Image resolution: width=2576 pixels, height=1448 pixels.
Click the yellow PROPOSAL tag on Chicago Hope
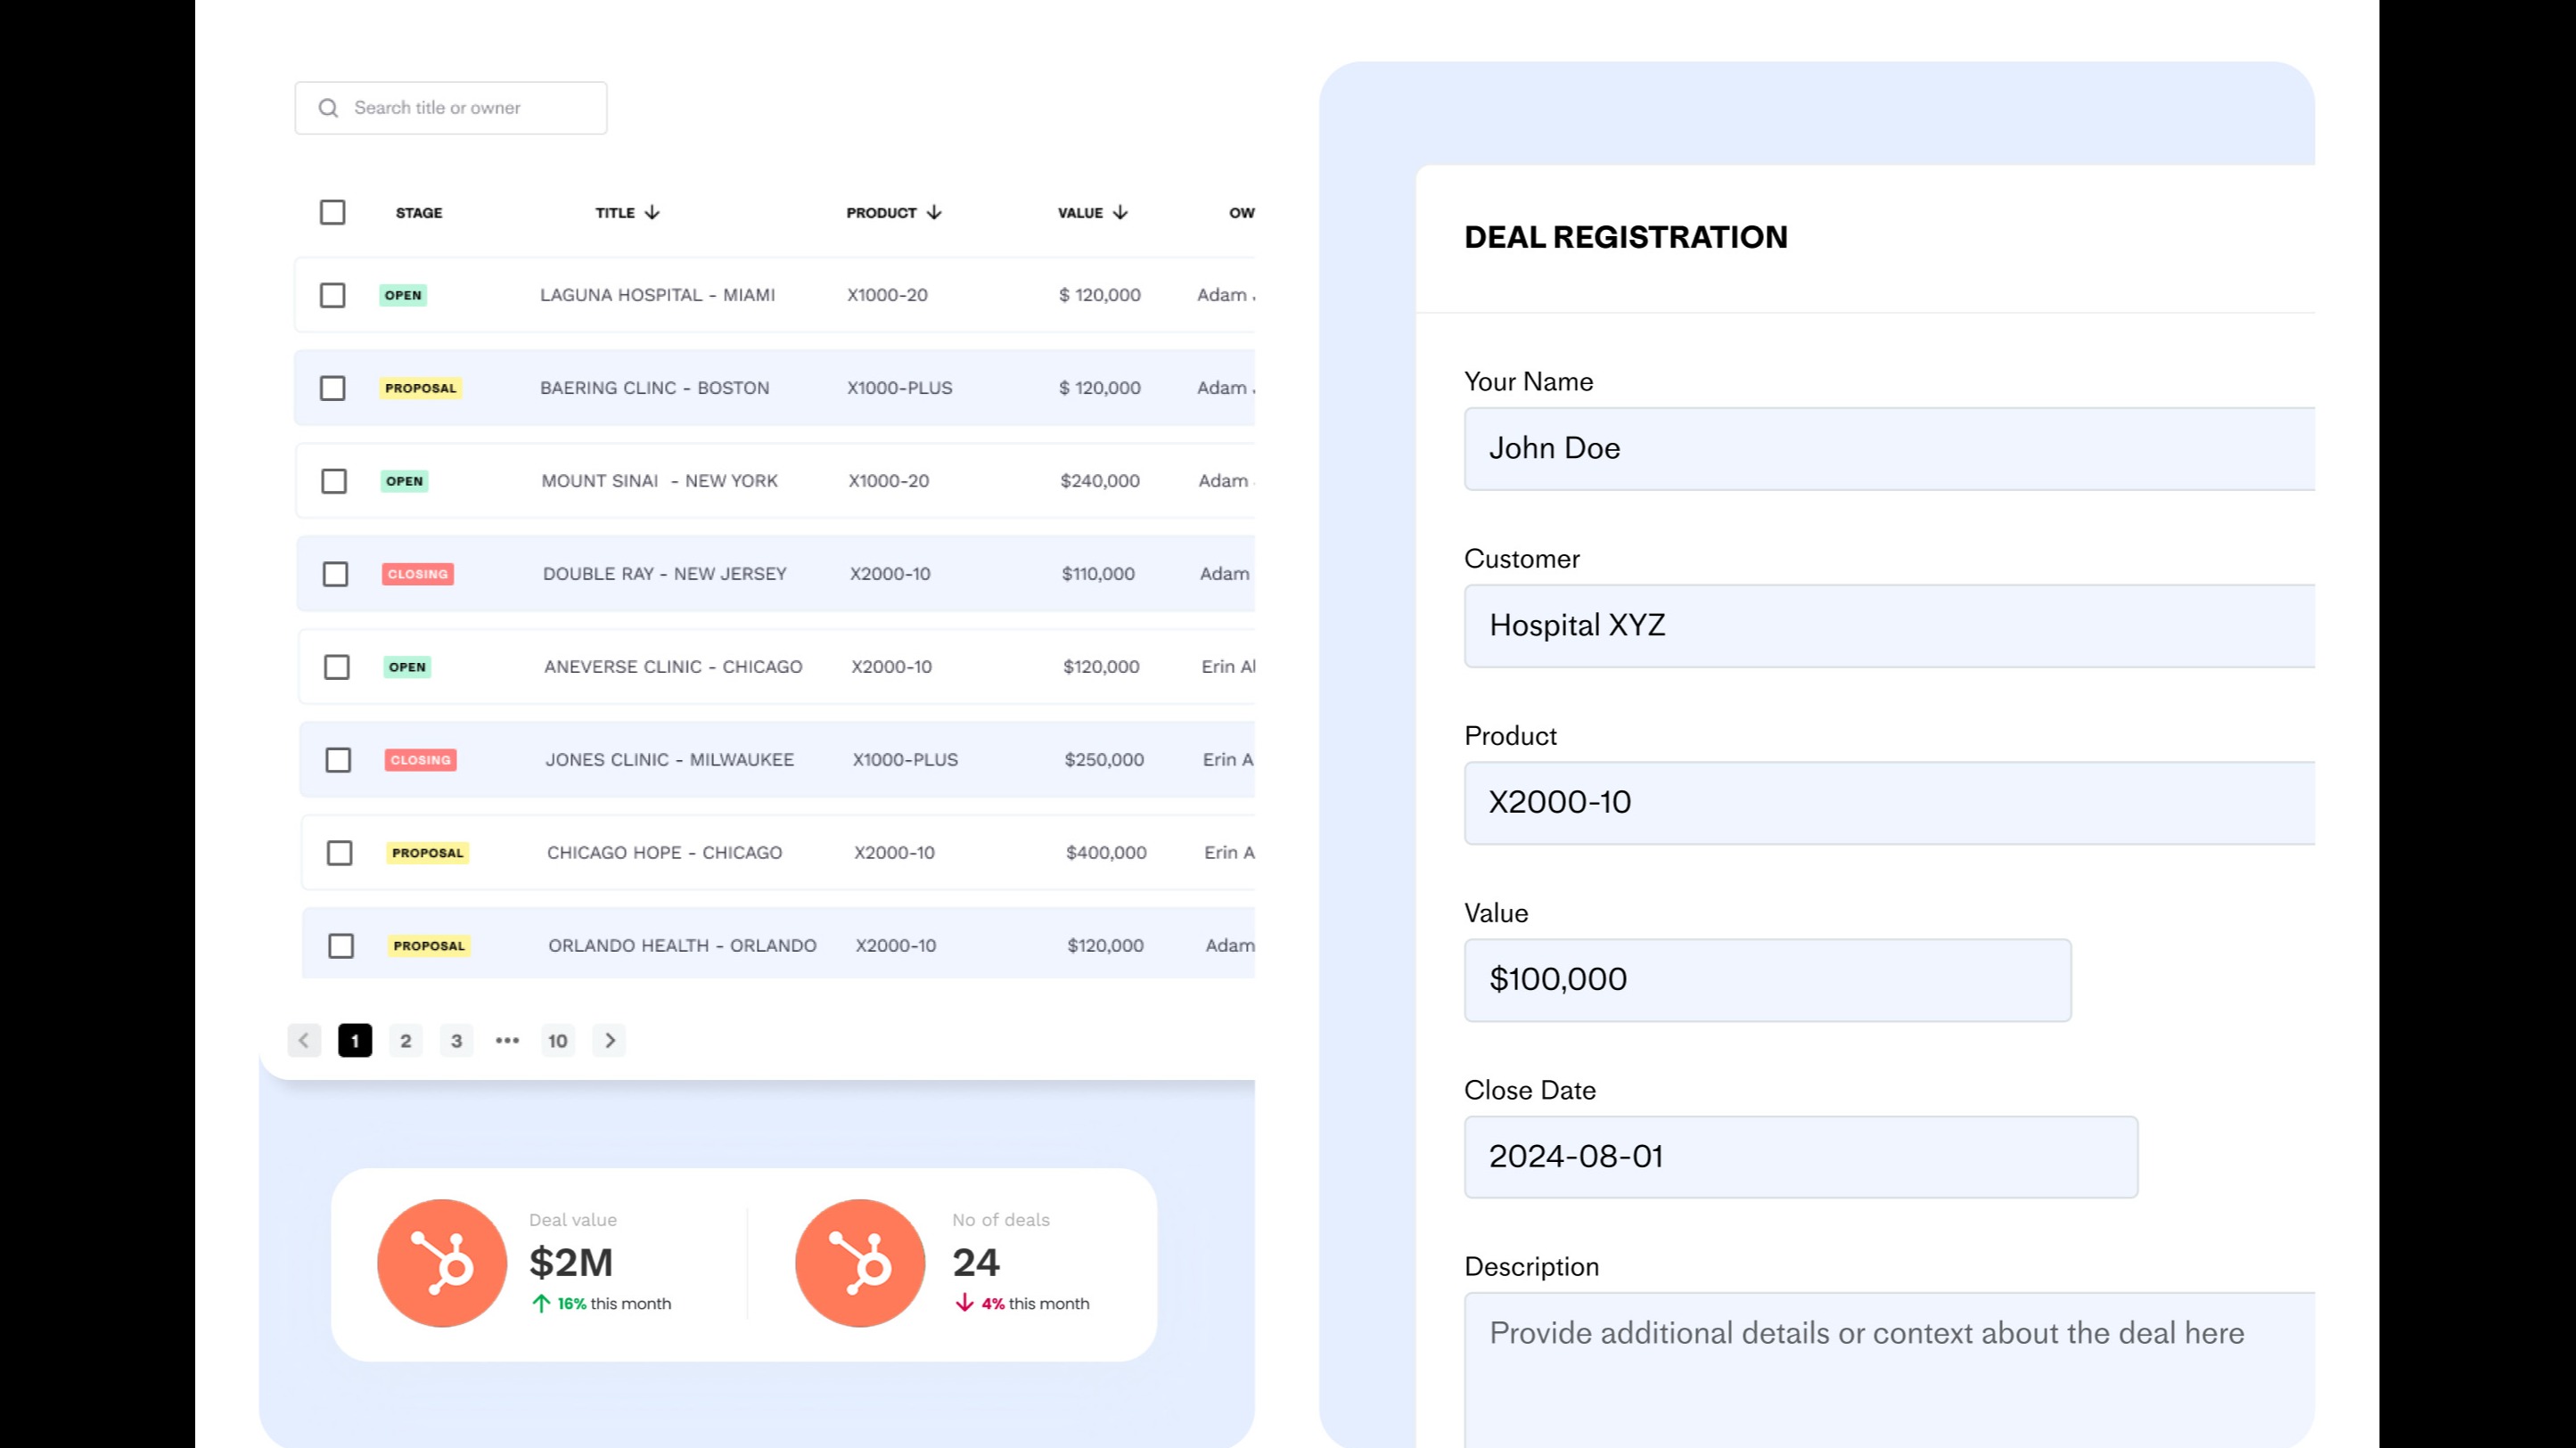click(427, 853)
